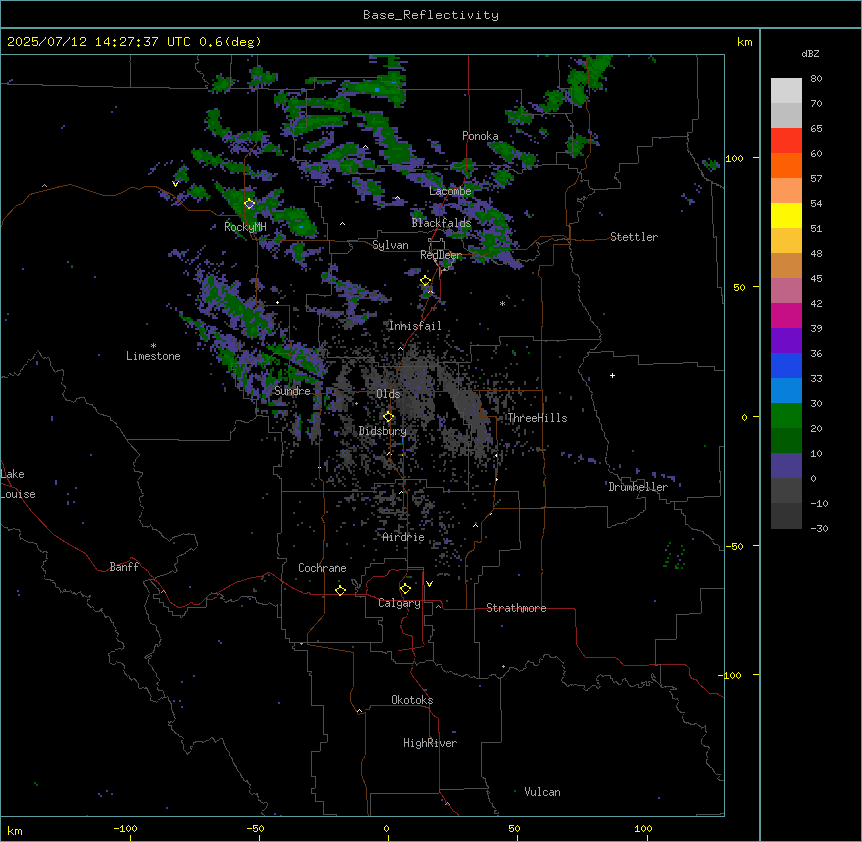Viewport: 862px width, 842px height.
Task: Click the yellow V marker east of Calgary
Action: tap(429, 584)
